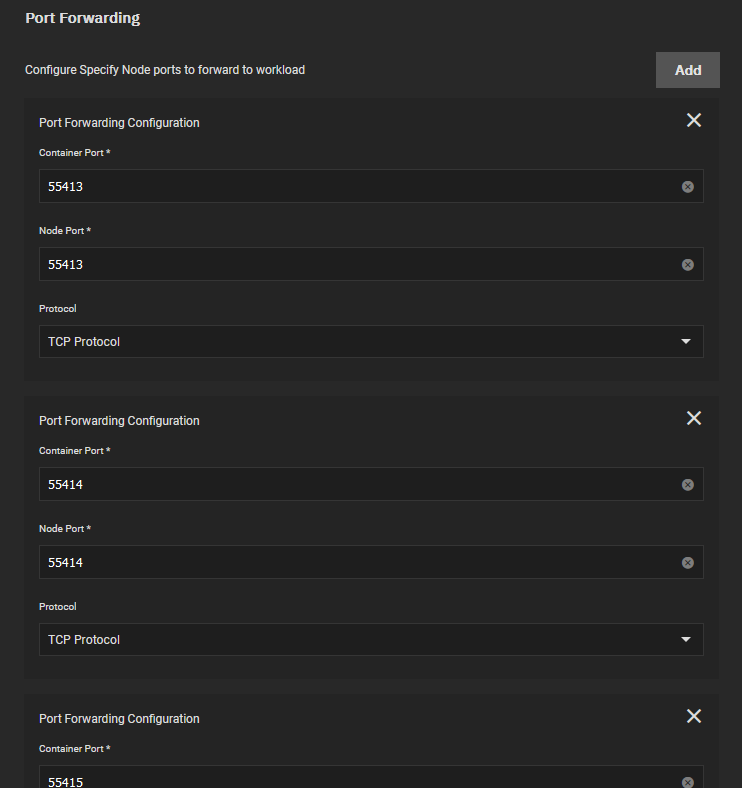The width and height of the screenshot is (742, 788).
Task: Click the first Protocol field label
Action: tap(58, 309)
